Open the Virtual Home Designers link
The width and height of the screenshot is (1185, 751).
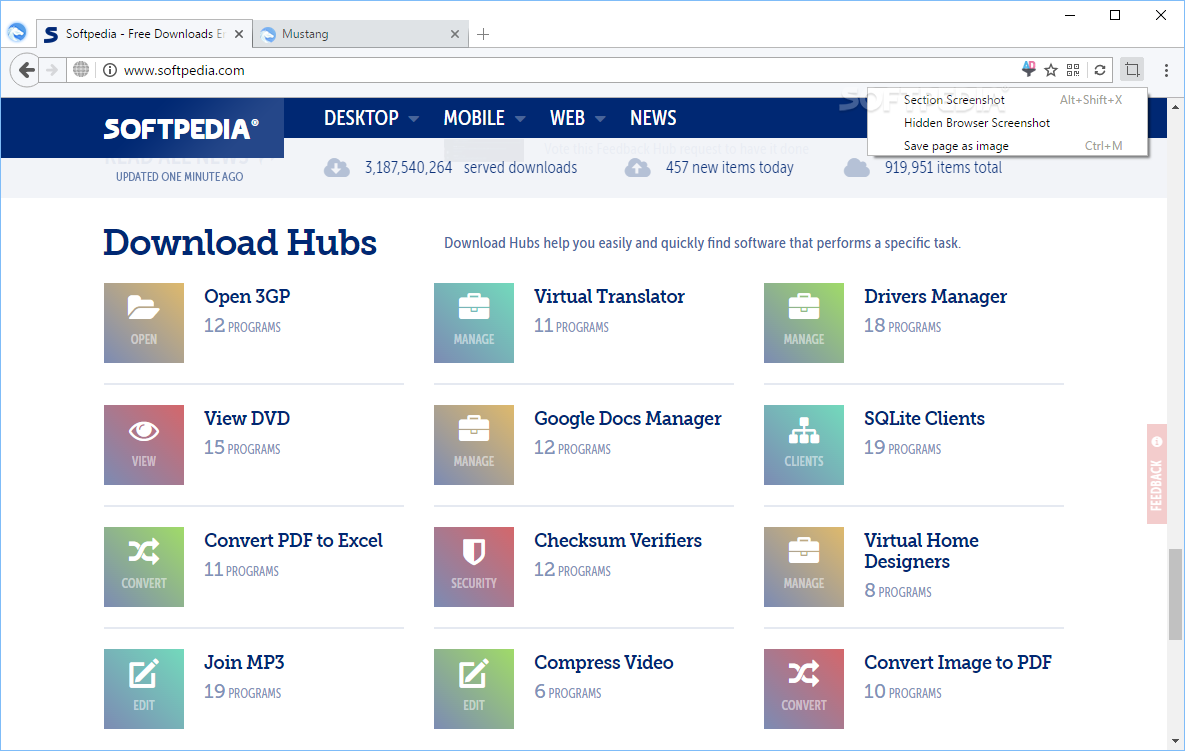point(921,551)
